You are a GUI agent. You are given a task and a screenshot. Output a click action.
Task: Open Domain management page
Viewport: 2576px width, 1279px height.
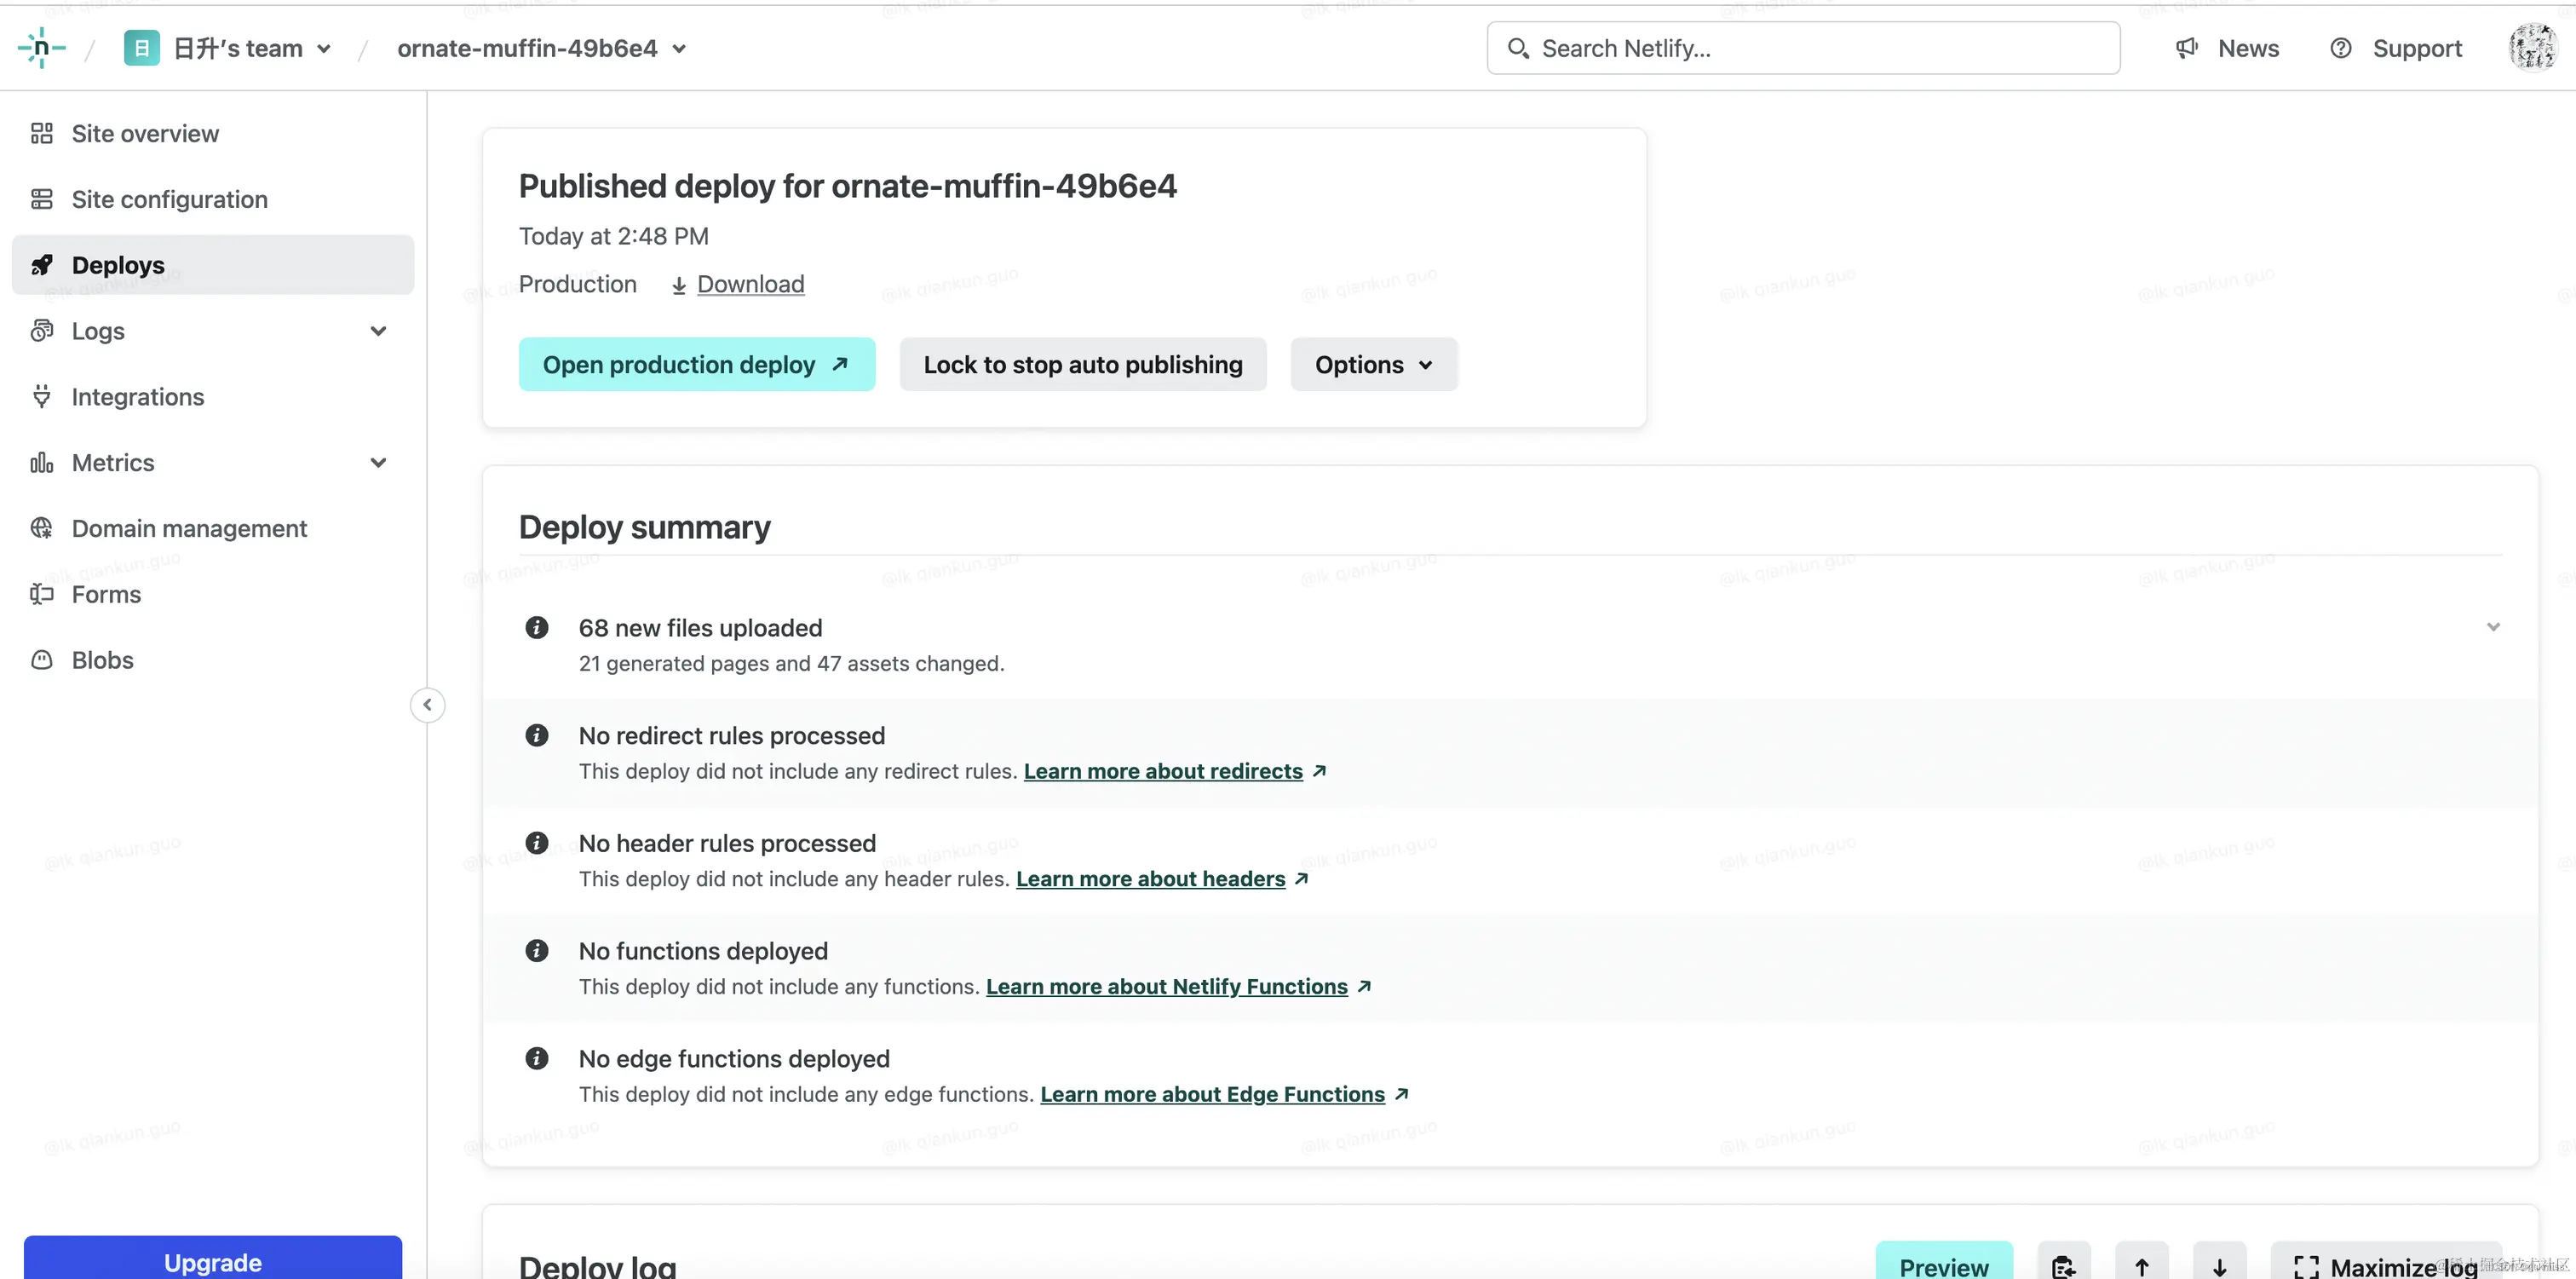[189, 529]
